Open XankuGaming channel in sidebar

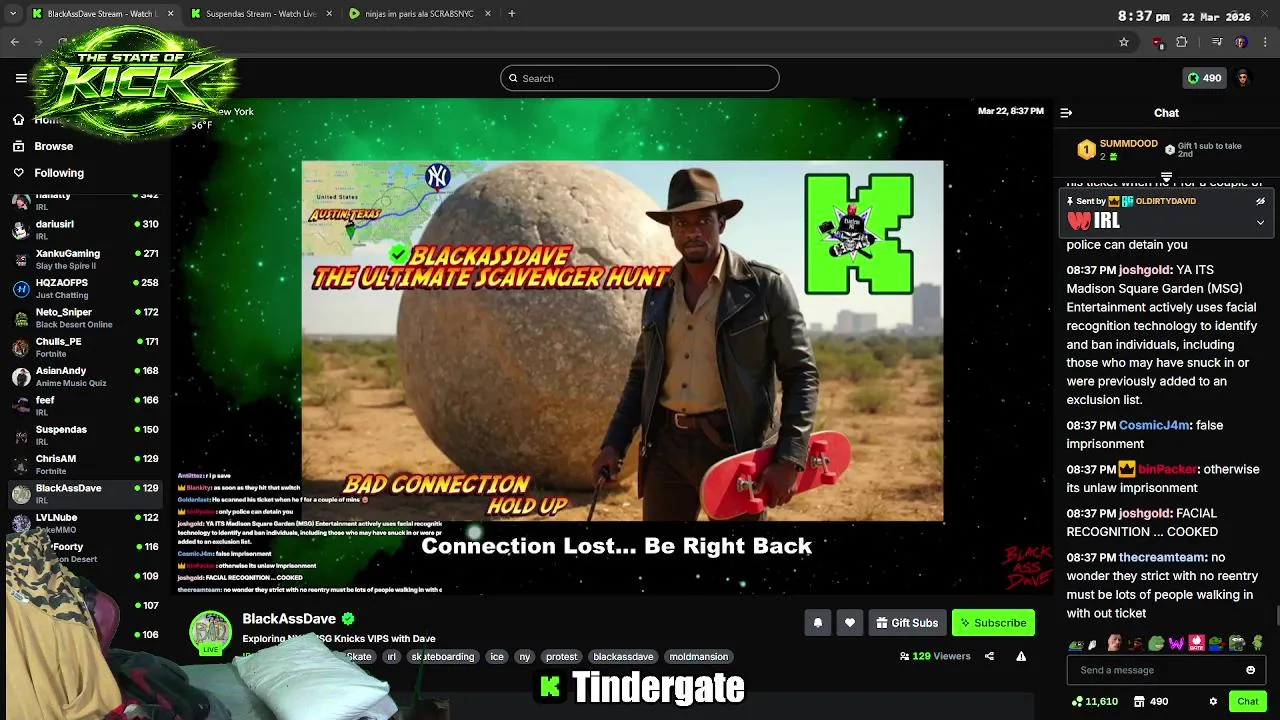point(85,259)
